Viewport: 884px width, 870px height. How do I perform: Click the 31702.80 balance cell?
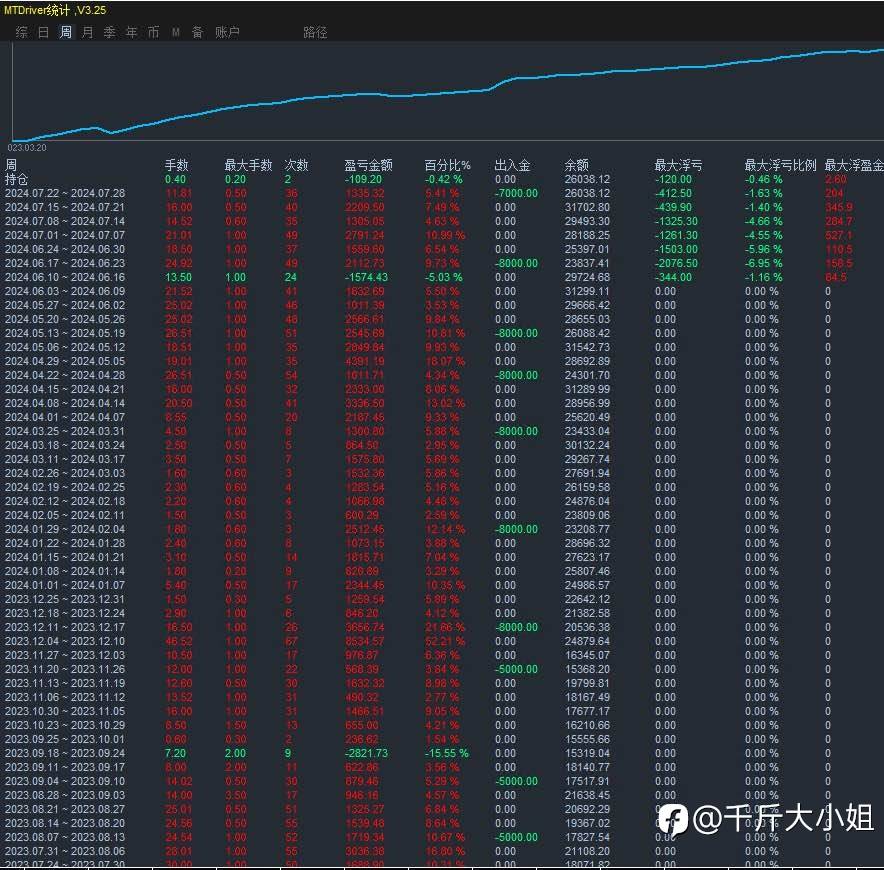coord(587,207)
